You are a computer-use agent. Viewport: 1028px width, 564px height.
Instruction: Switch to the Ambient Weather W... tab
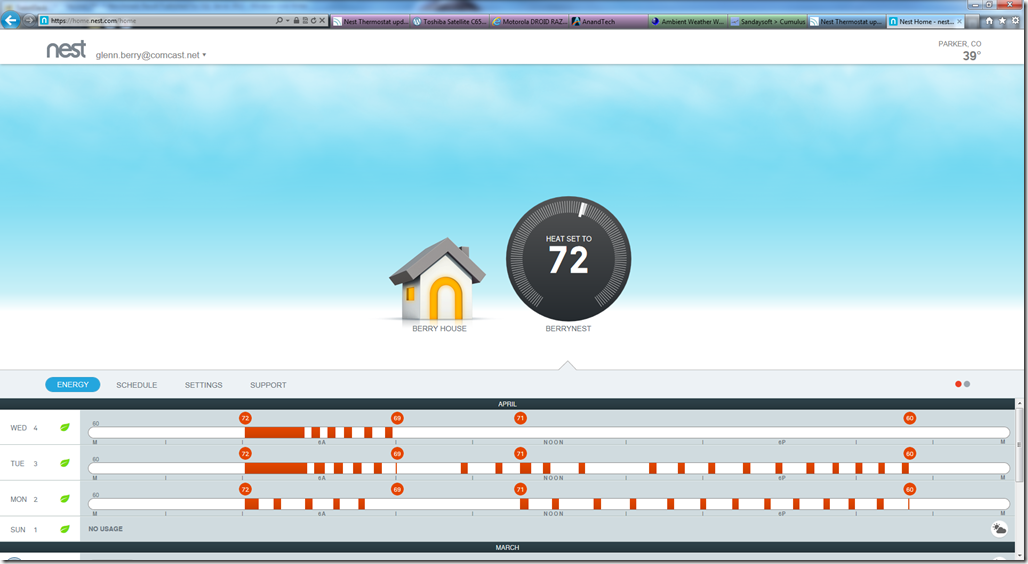[x=688, y=22]
